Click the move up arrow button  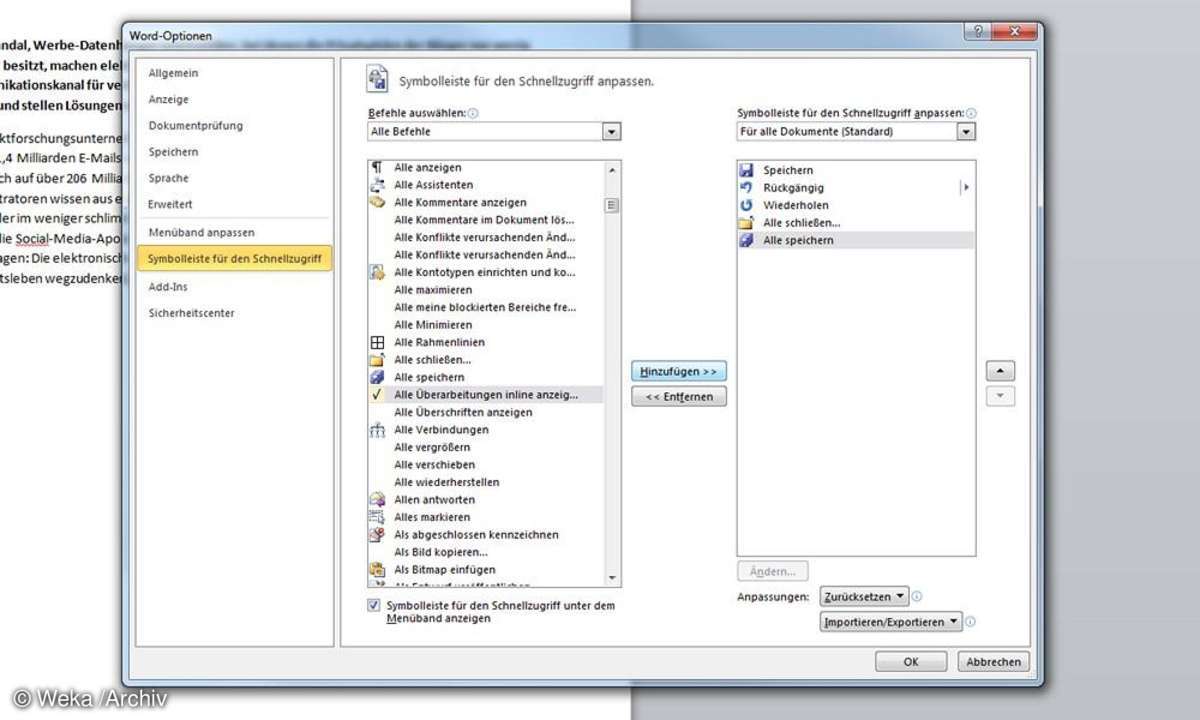1000,371
